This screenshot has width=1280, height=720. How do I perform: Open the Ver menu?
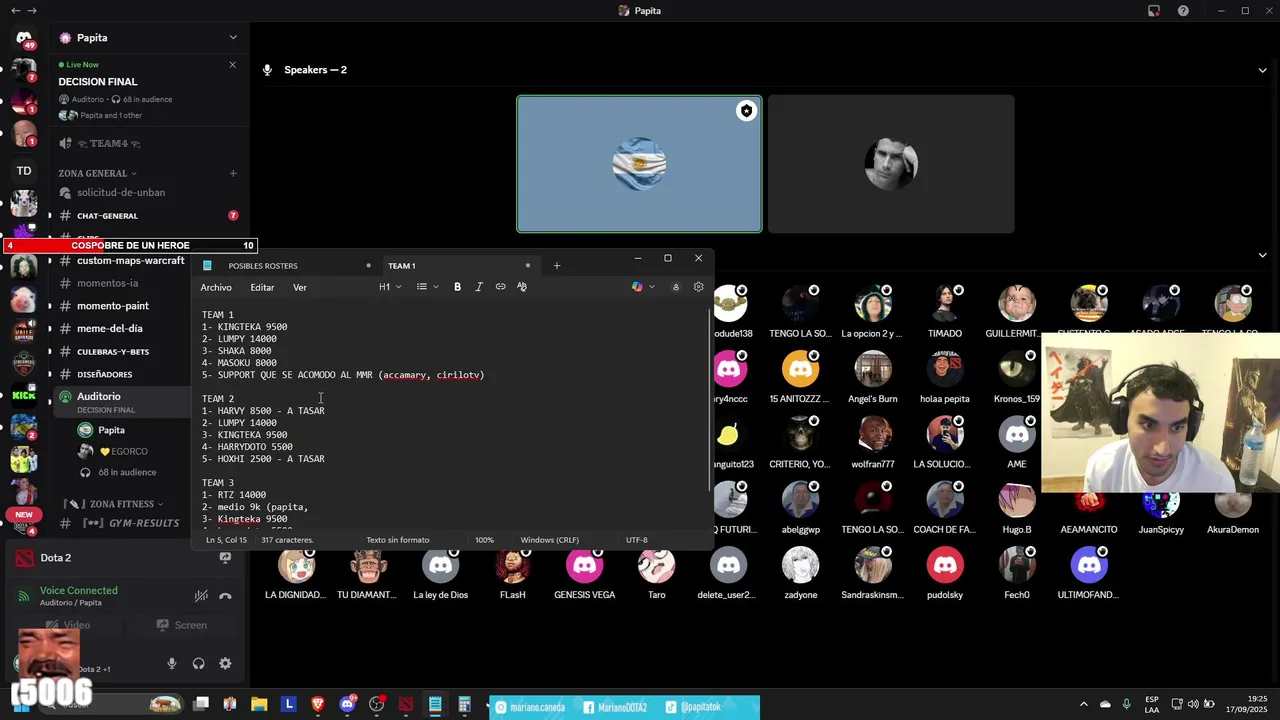click(x=299, y=287)
